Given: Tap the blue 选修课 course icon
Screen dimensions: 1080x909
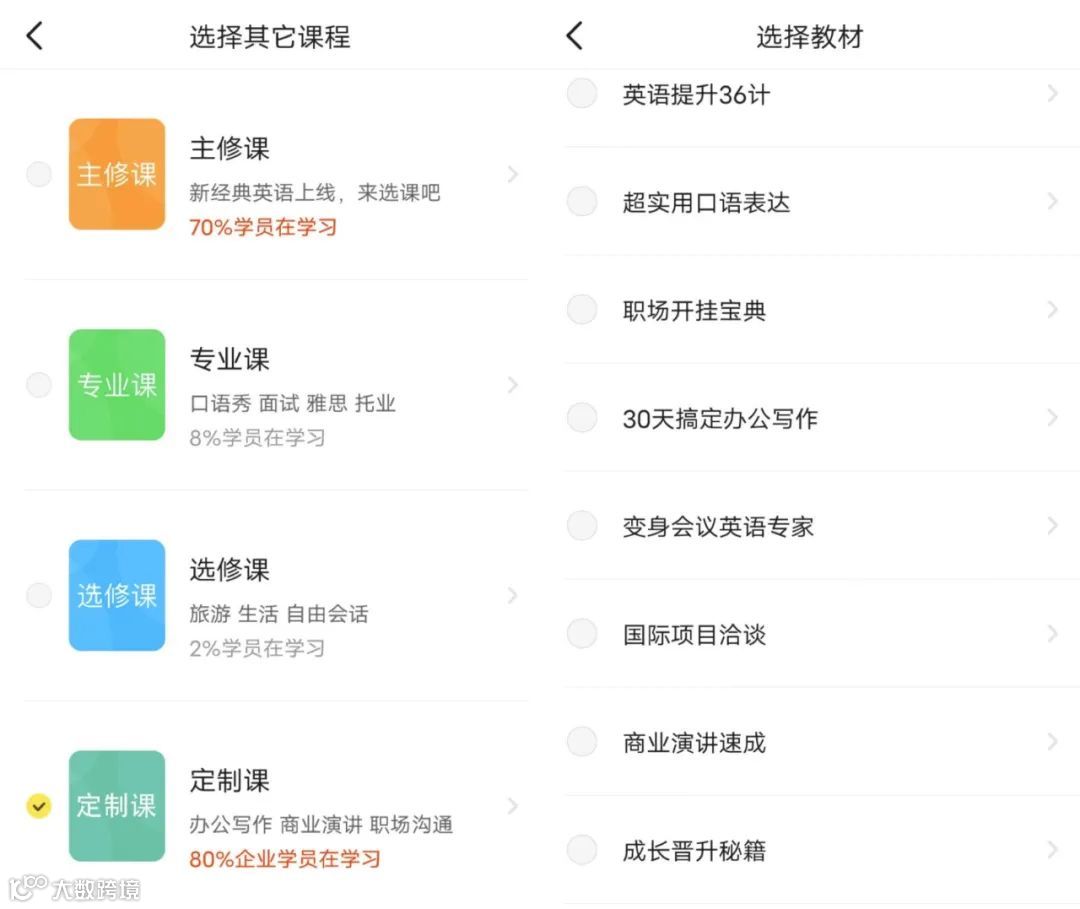Looking at the screenshot, I should coord(116,595).
